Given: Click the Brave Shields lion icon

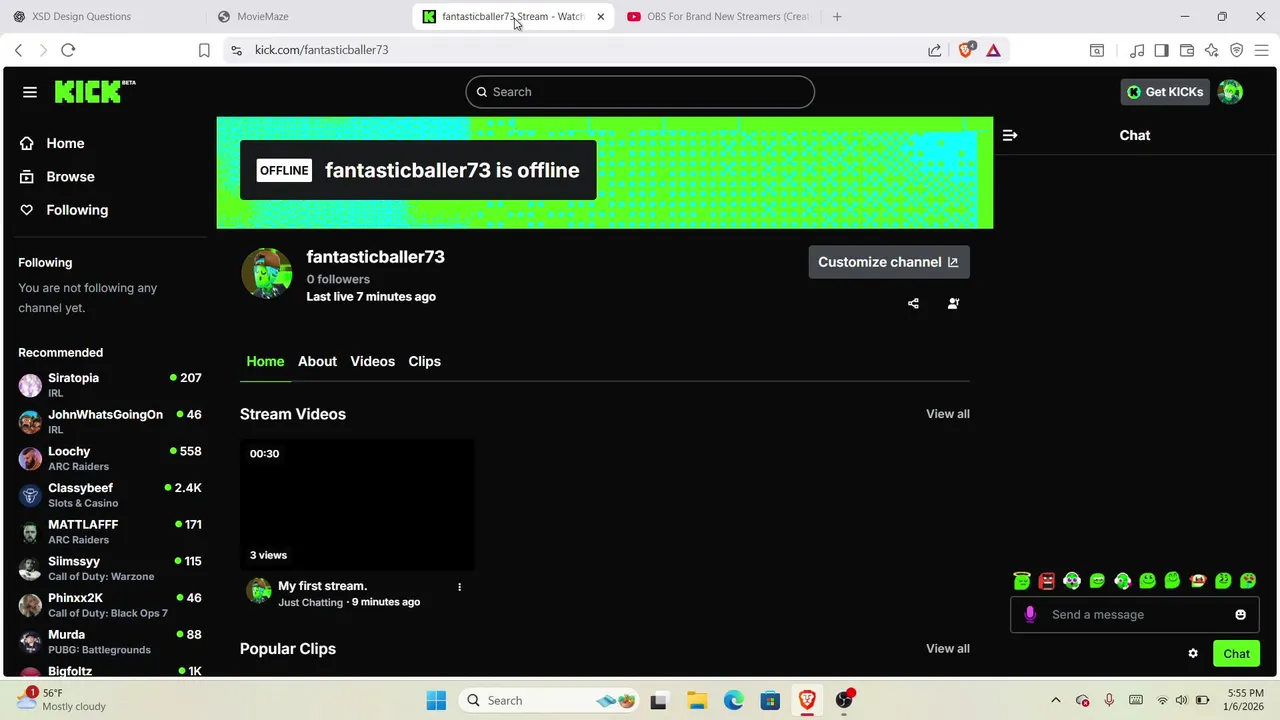Looking at the screenshot, I should [x=966, y=50].
